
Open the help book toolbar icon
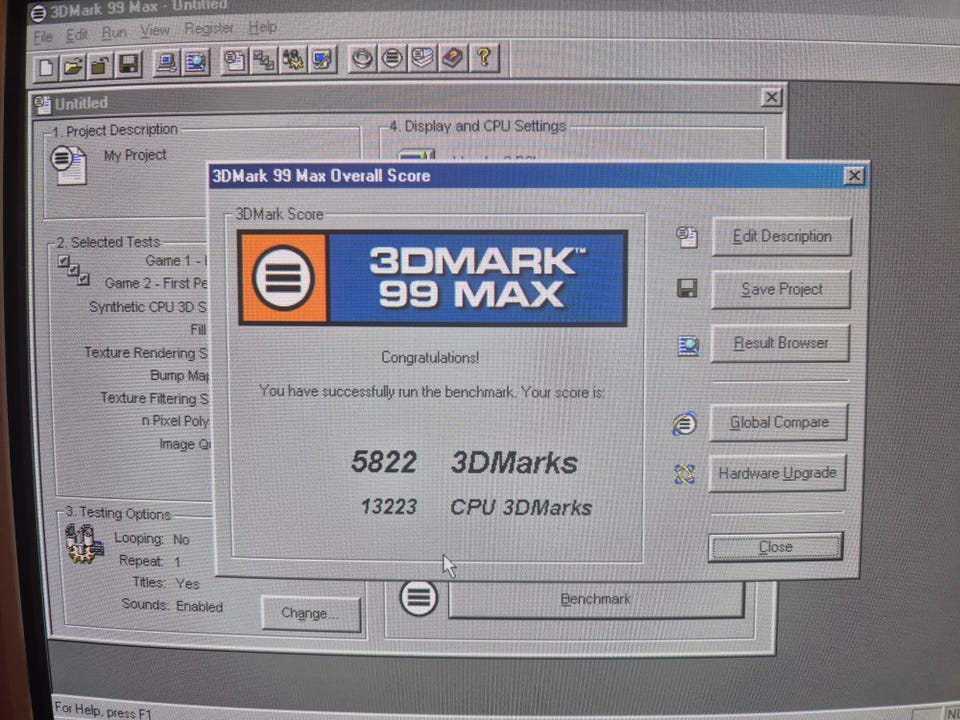[x=452, y=58]
